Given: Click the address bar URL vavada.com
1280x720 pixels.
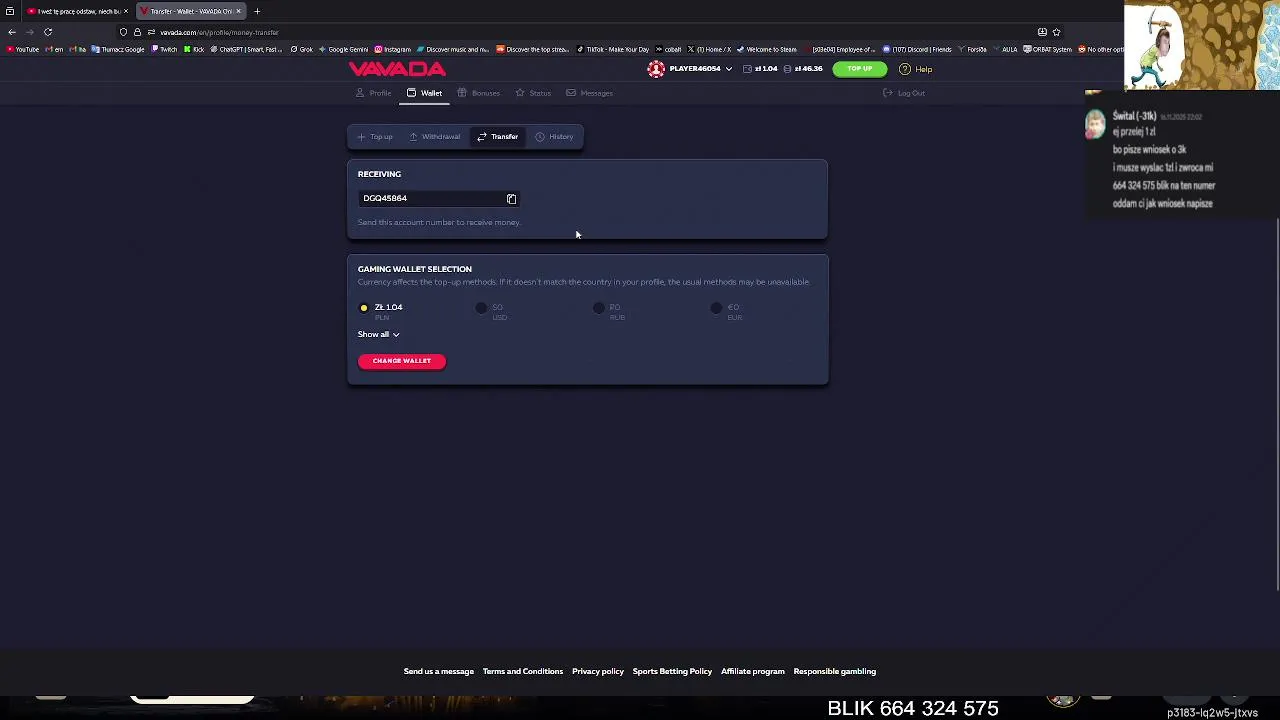Looking at the screenshot, I should point(219,32).
